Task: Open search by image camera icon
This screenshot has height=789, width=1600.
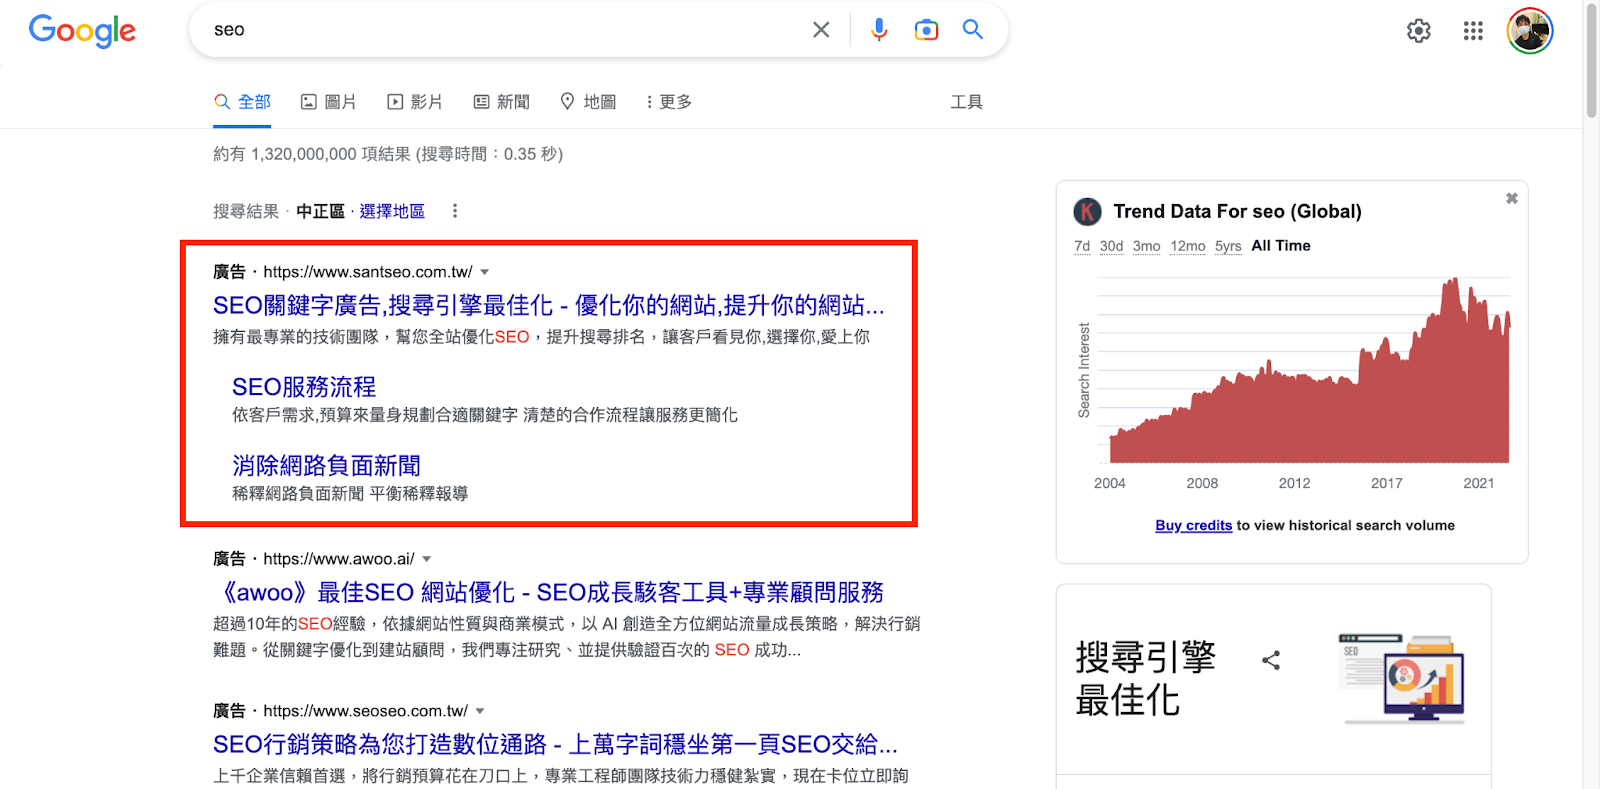Action: (927, 30)
